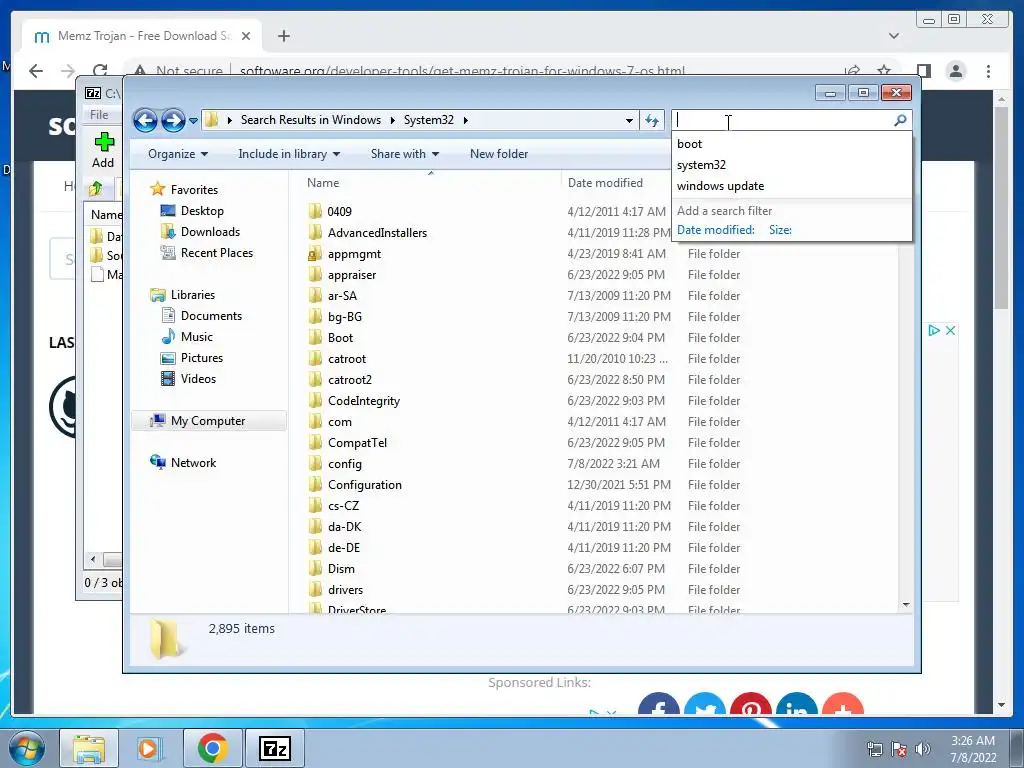Open the Share with dropdown

point(404,154)
